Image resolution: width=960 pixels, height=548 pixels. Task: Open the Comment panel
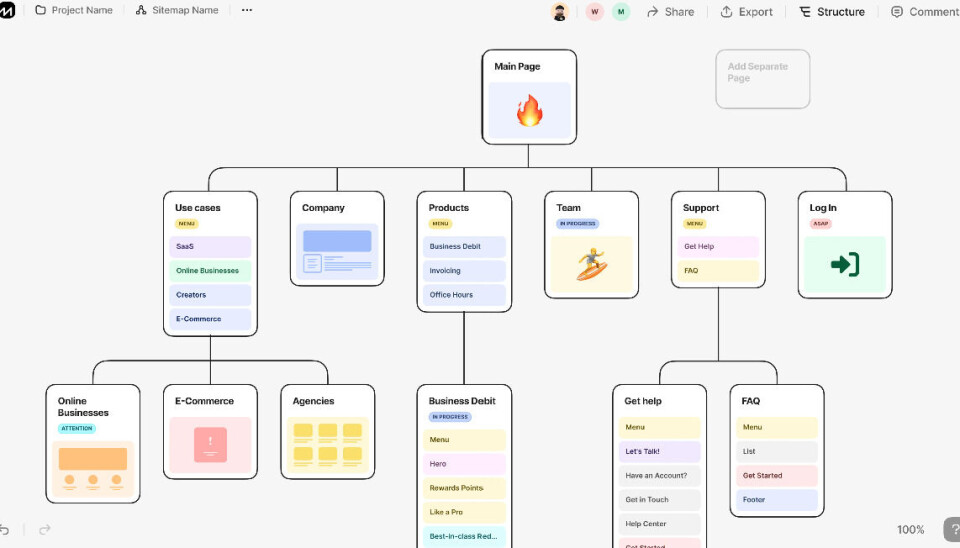point(925,12)
